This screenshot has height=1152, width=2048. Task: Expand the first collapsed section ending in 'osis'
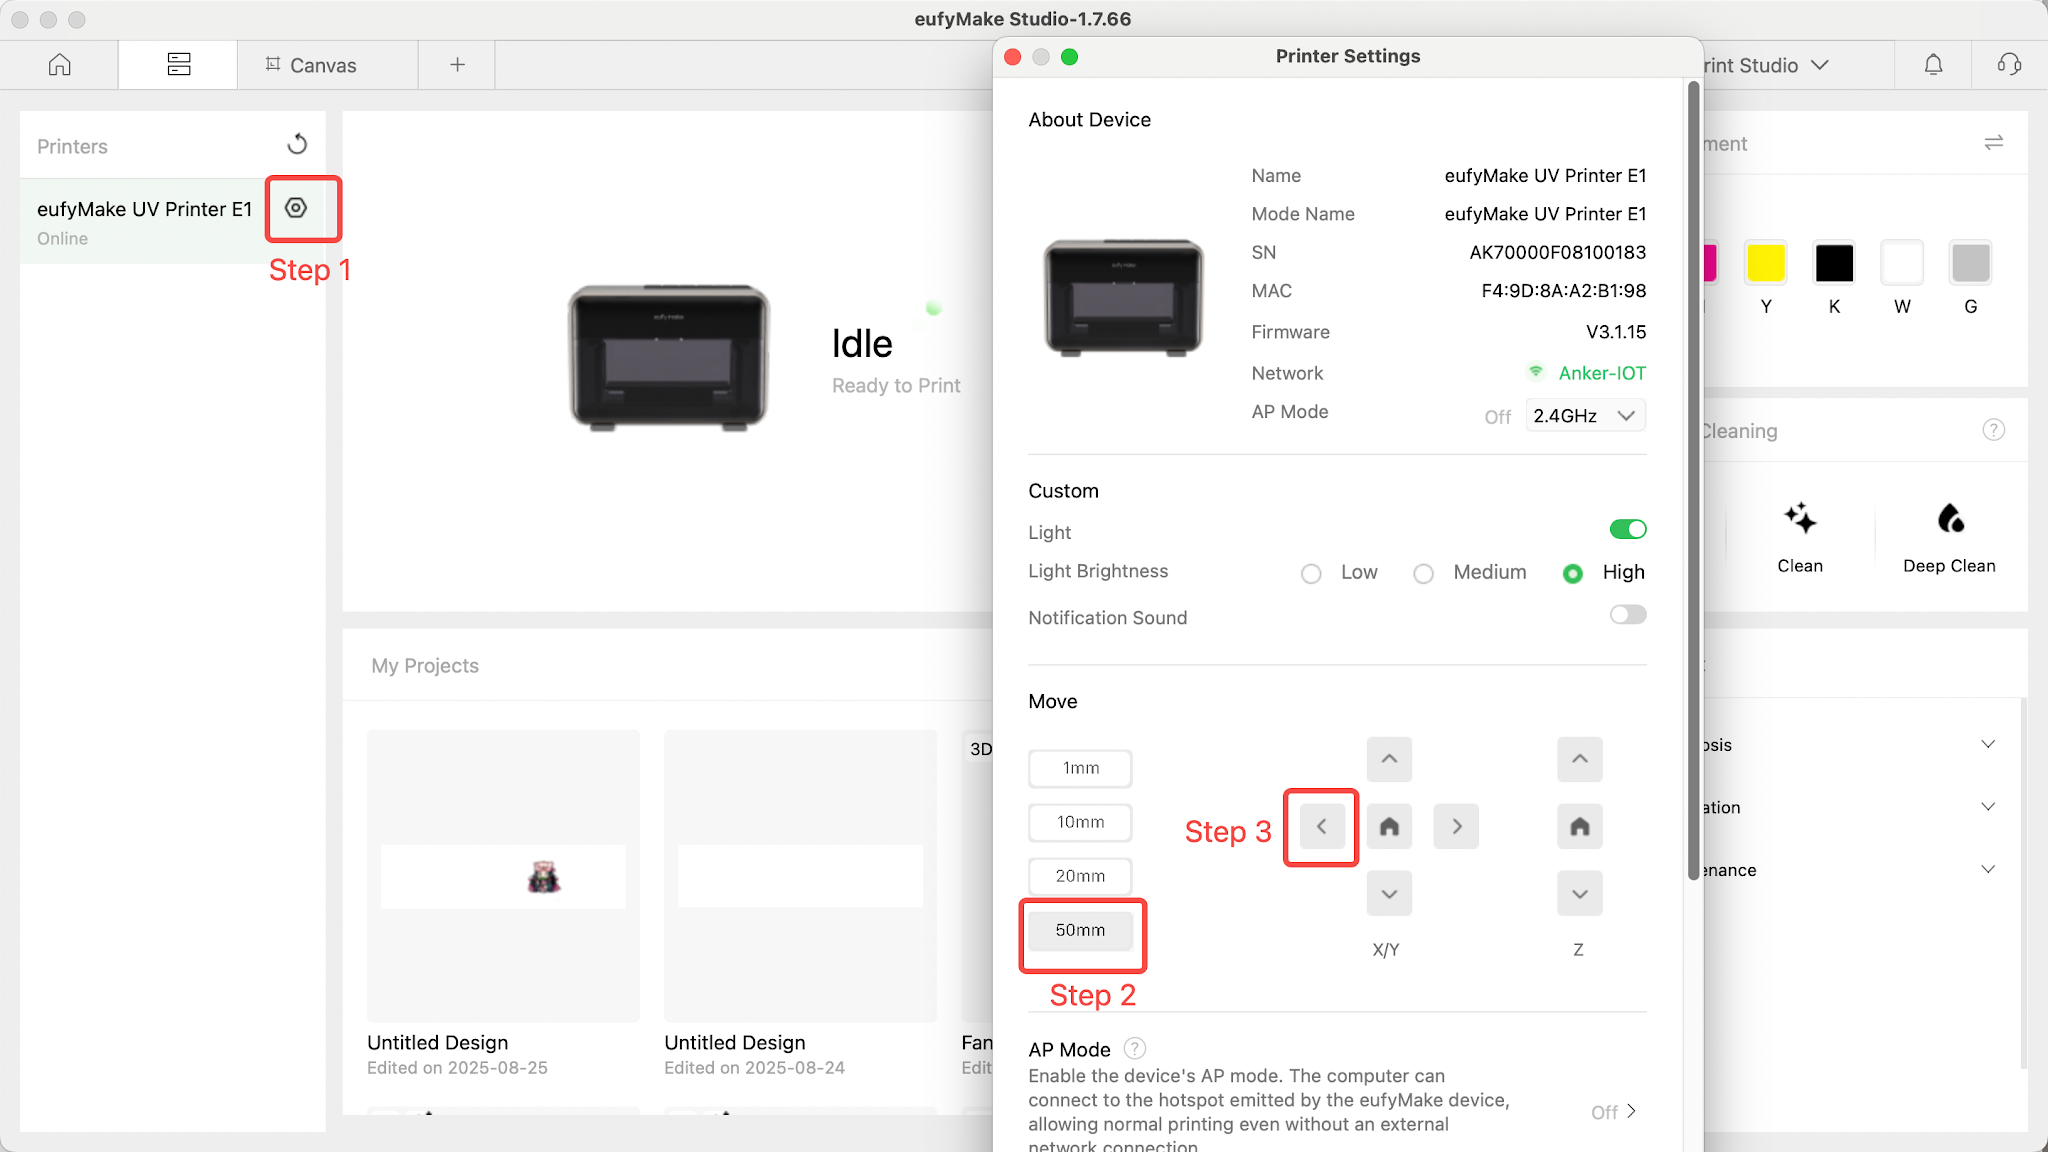click(1987, 745)
